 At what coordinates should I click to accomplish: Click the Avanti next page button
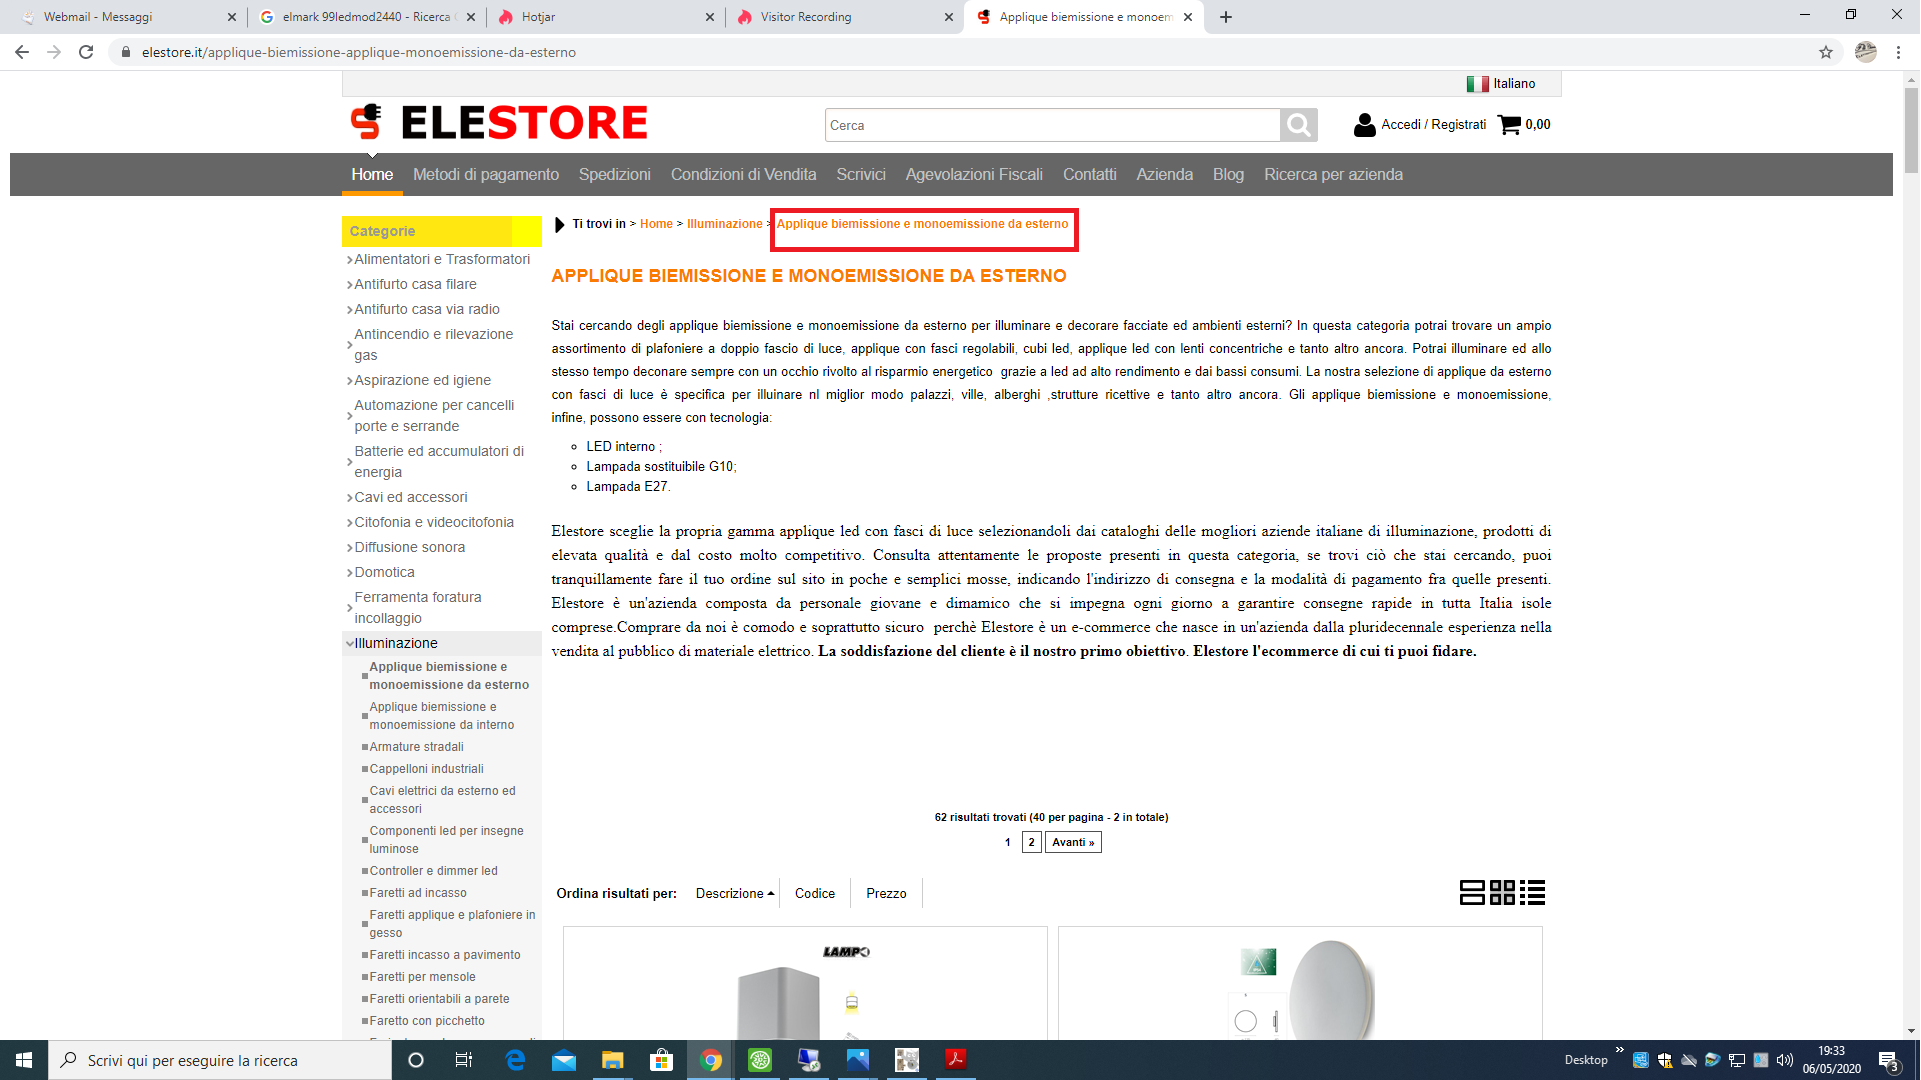coord(1072,842)
